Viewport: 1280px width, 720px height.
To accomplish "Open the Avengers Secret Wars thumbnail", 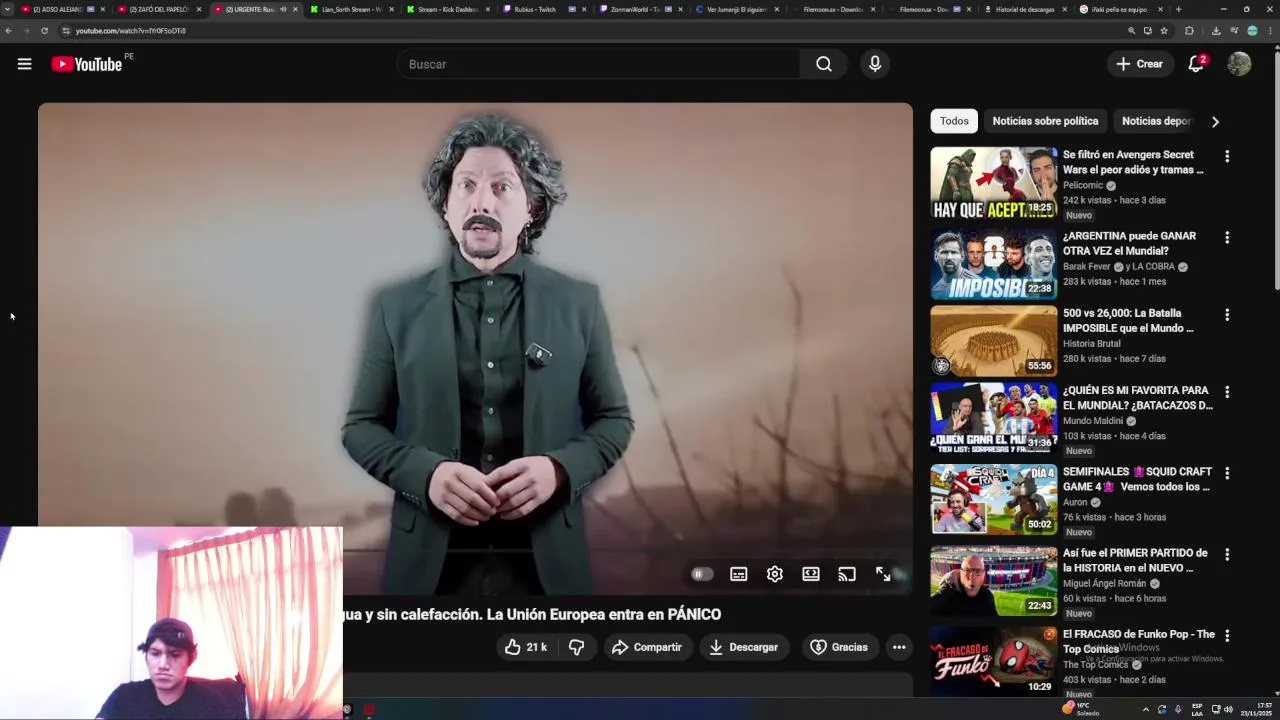I will pos(994,183).
